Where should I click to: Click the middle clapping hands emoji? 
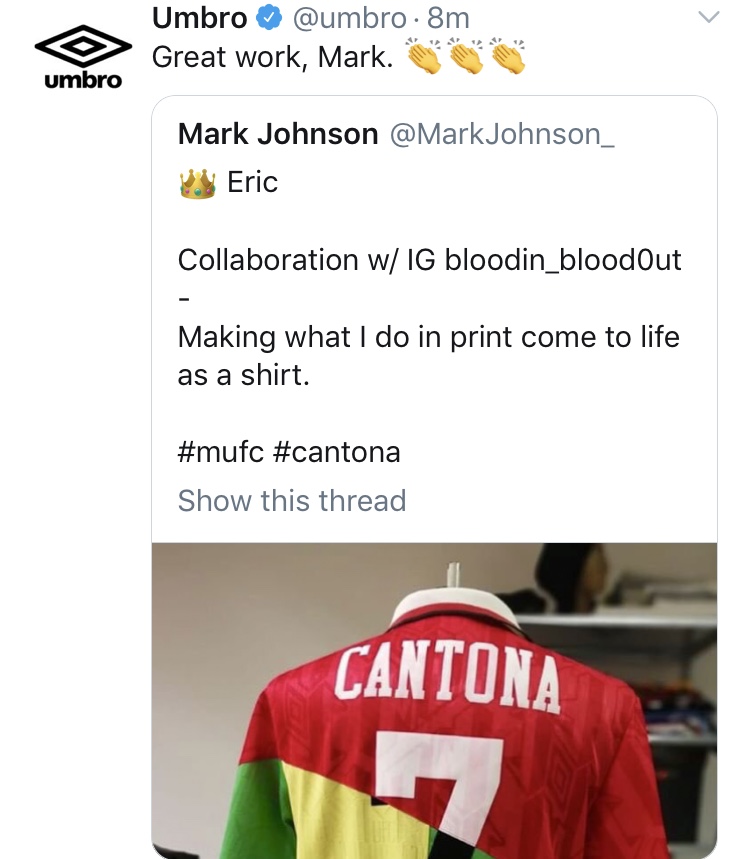(x=466, y=57)
